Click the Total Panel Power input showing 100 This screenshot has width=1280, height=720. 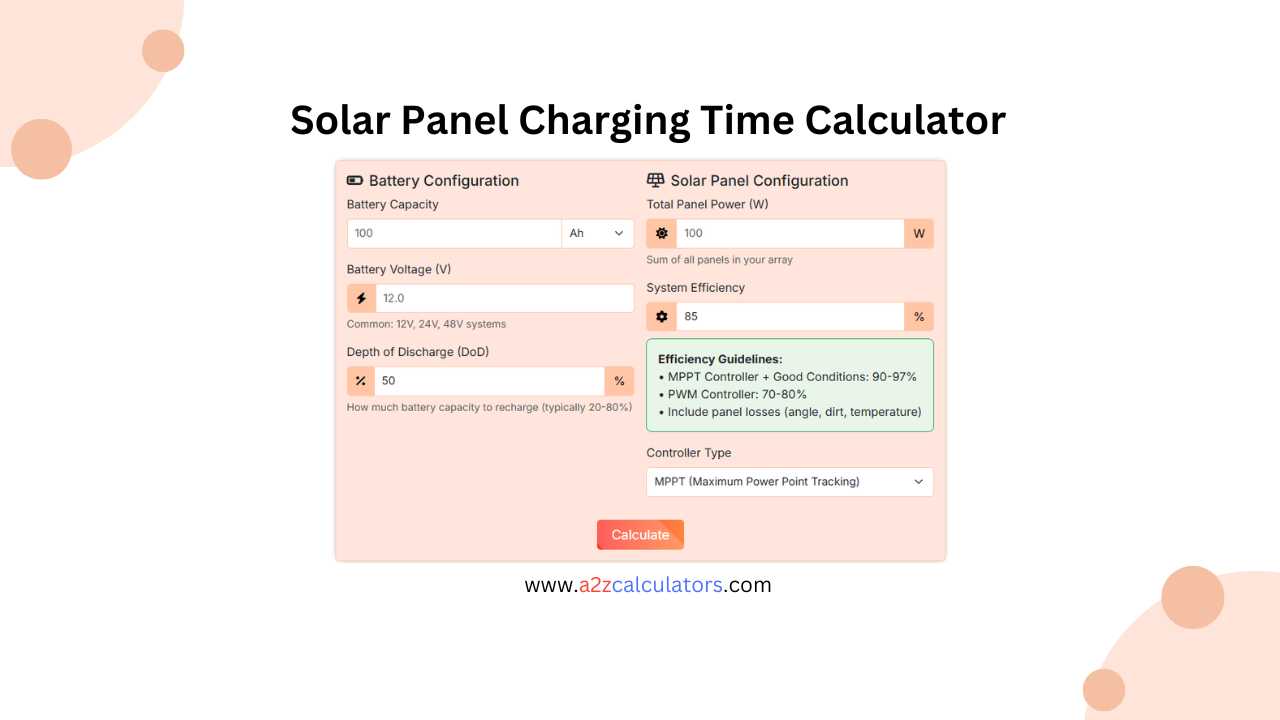[789, 233]
